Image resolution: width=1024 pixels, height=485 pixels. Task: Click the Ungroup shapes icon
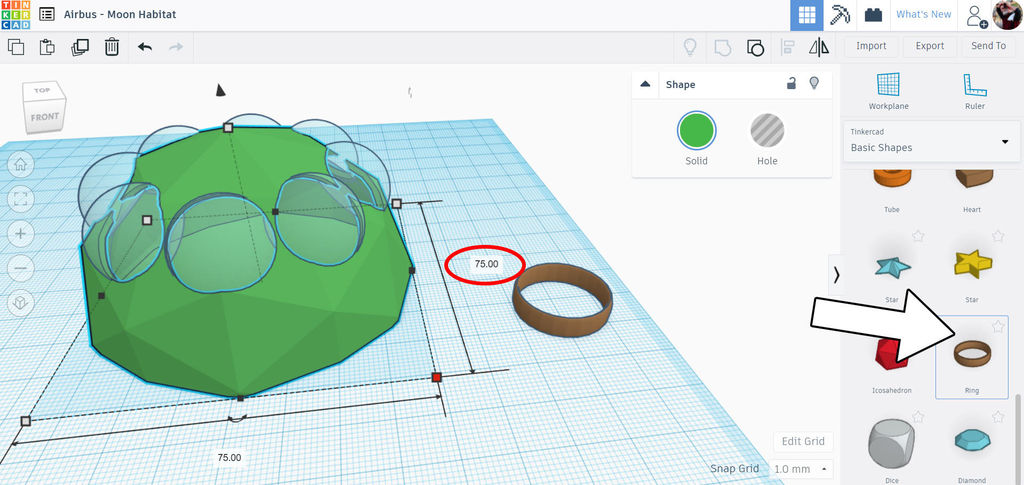click(755, 47)
